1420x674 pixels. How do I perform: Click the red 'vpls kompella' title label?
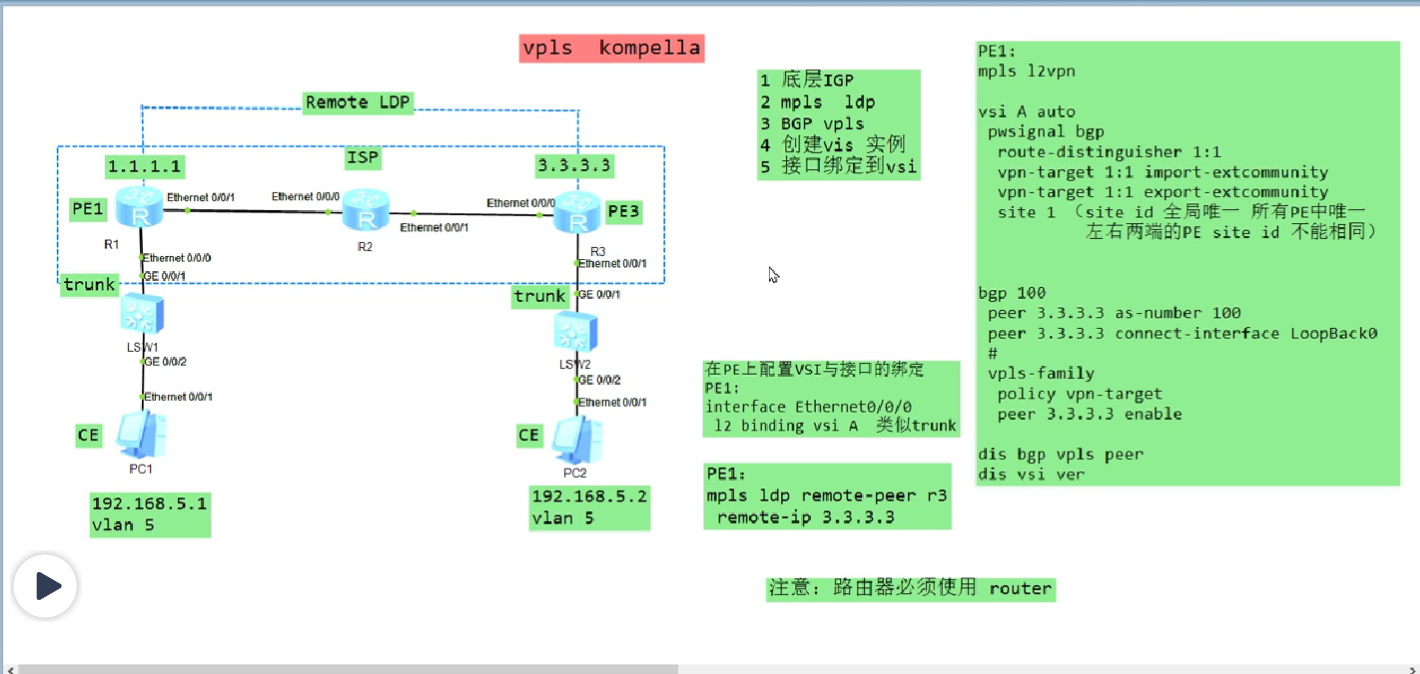pos(612,47)
